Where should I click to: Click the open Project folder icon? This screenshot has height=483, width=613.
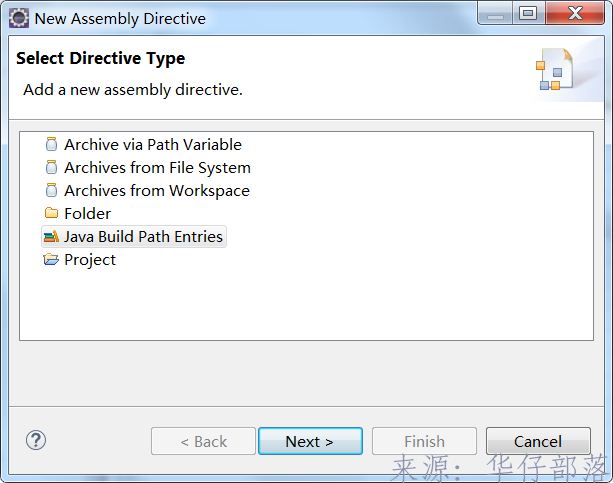(51, 260)
